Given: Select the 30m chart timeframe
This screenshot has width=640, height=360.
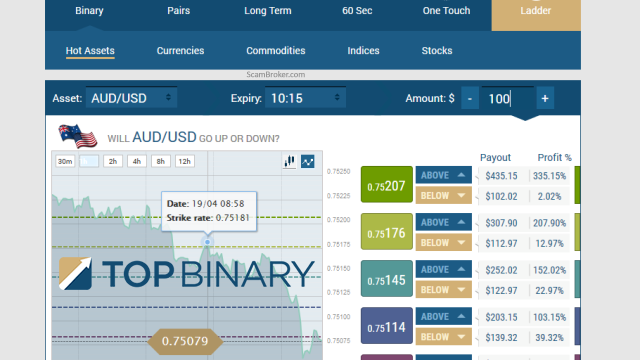Looking at the screenshot, I should pyautogui.click(x=65, y=161).
